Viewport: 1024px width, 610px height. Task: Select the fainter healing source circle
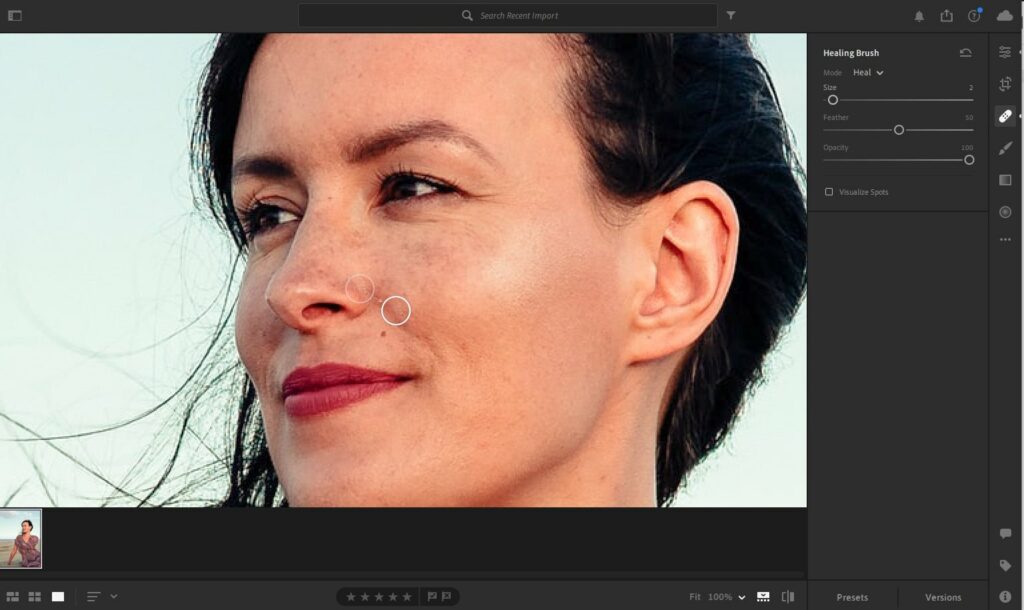pyautogui.click(x=359, y=289)
